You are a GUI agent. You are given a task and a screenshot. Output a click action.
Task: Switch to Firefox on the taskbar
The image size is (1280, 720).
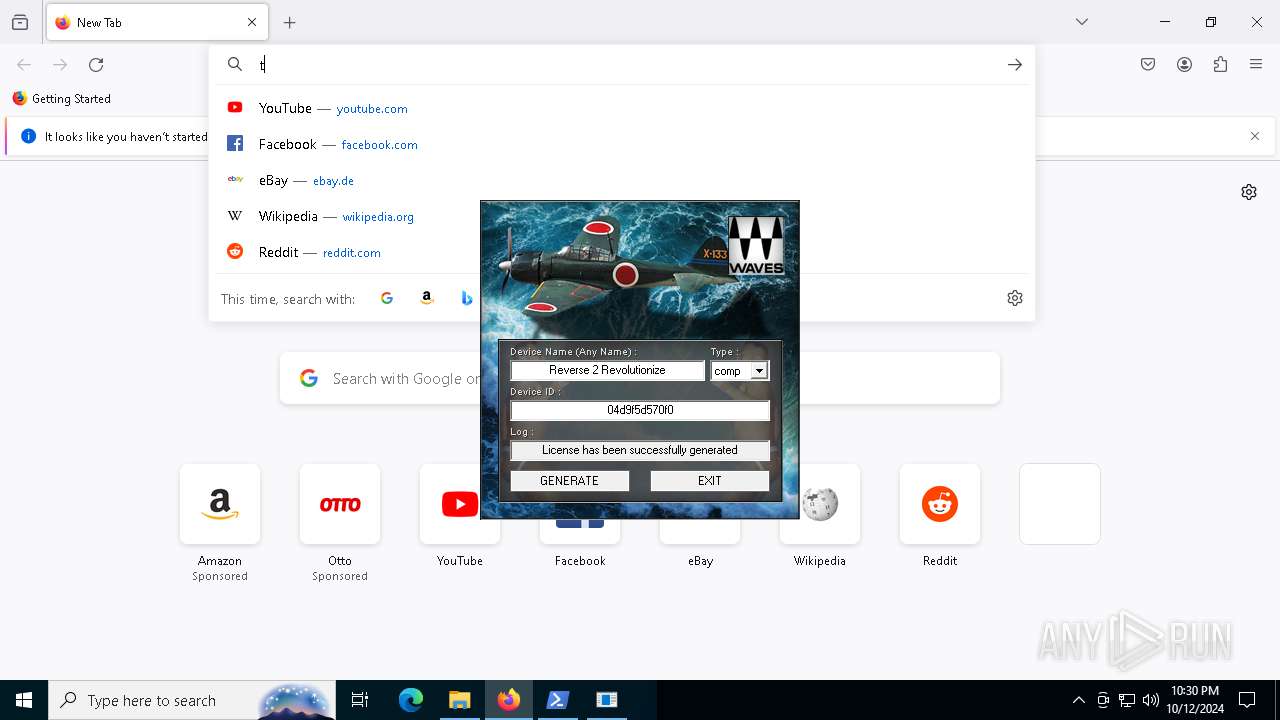click(x=509, y=700)
